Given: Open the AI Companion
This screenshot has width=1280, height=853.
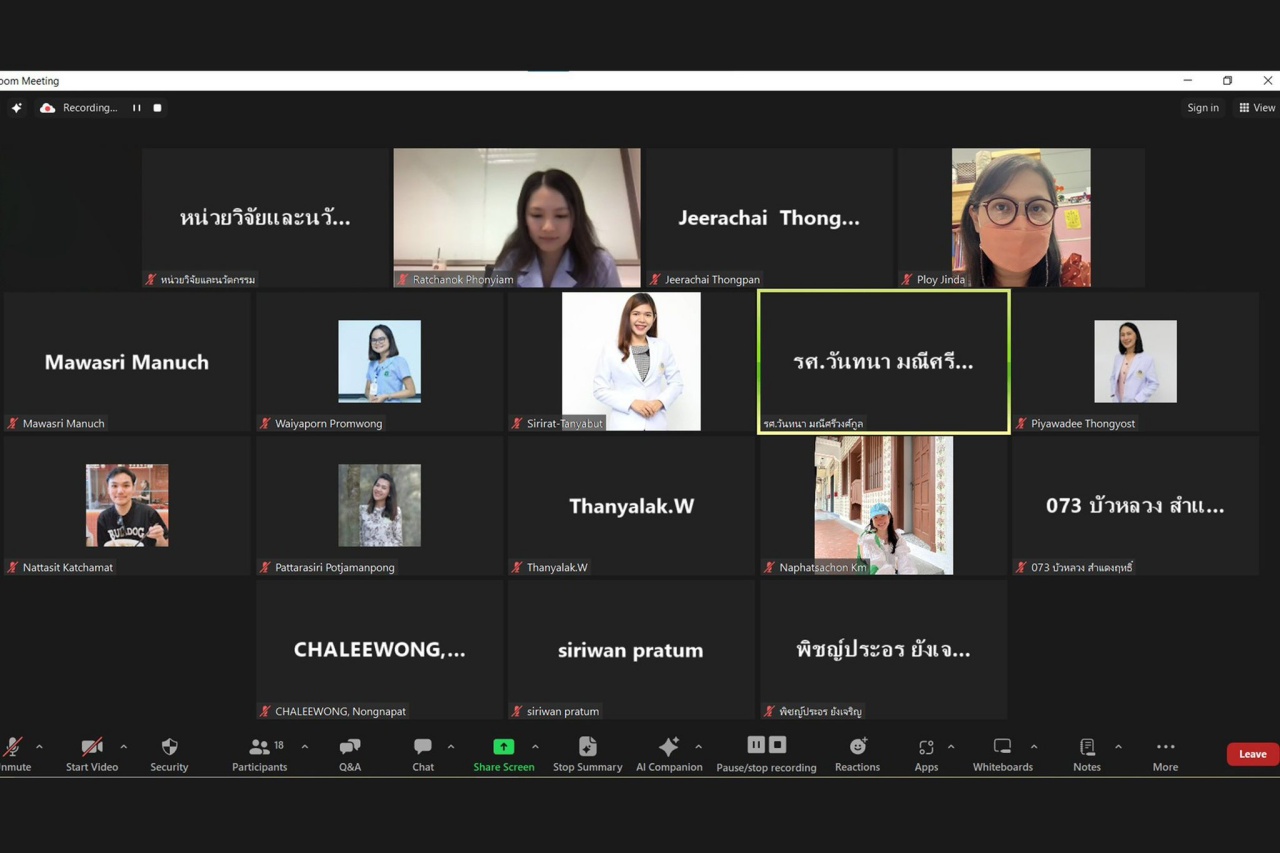Looking at the screenshot, I should [x=669, y=754].
